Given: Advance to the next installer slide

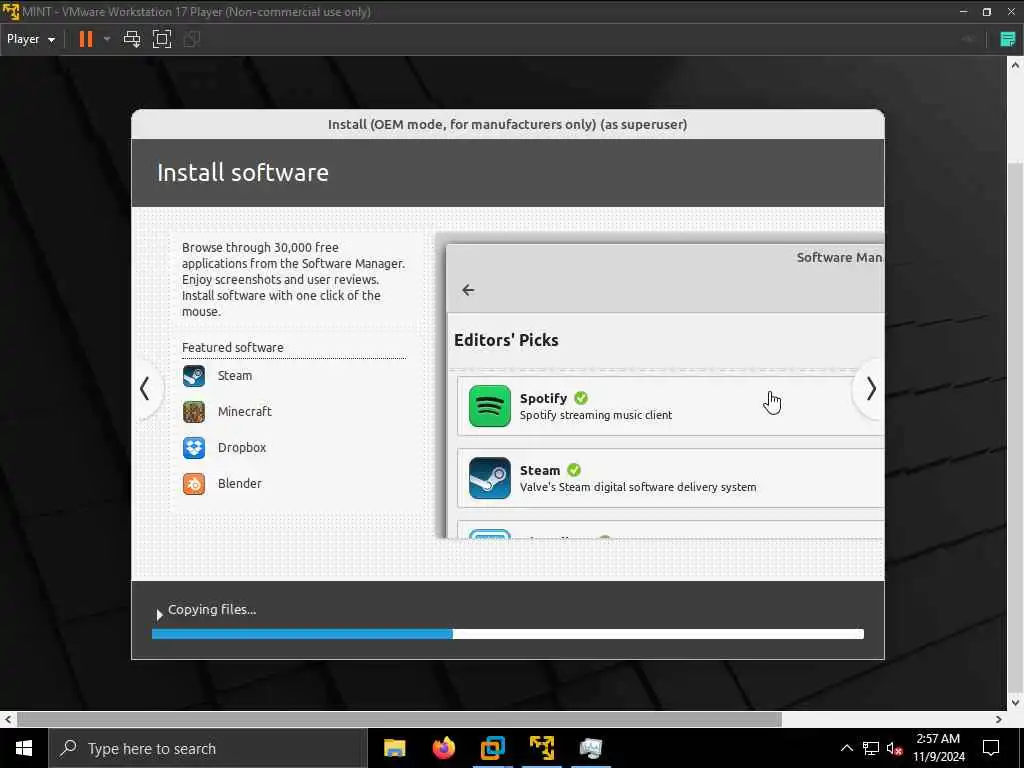Looking at the screenshot, I should click(x=871, y=389).
